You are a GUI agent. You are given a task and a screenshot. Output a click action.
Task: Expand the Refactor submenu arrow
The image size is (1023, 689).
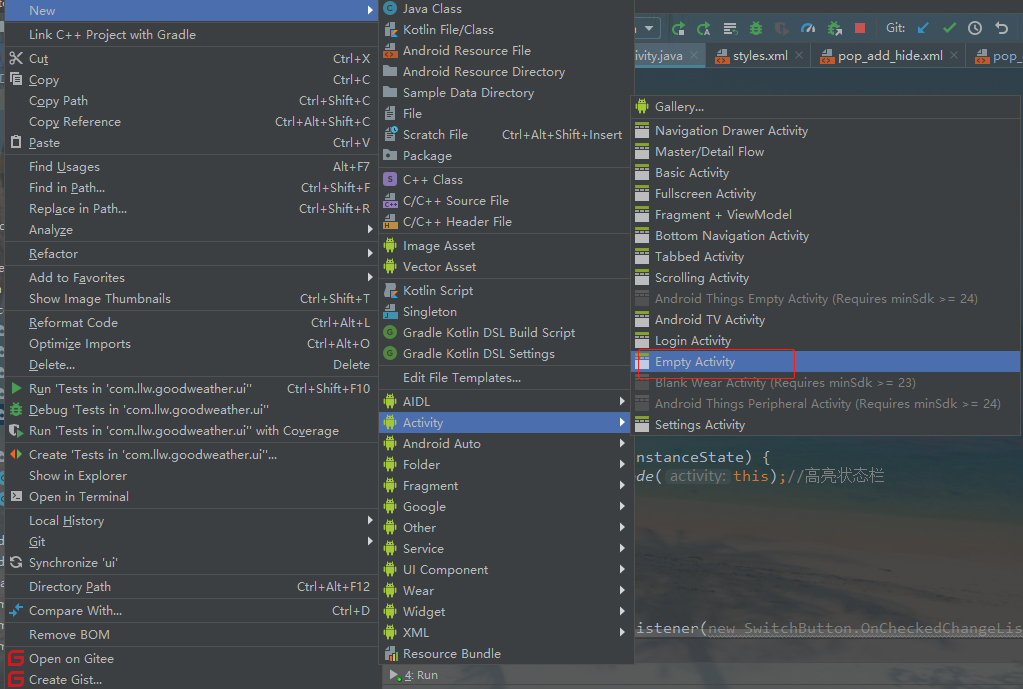[x=370, y=254]
